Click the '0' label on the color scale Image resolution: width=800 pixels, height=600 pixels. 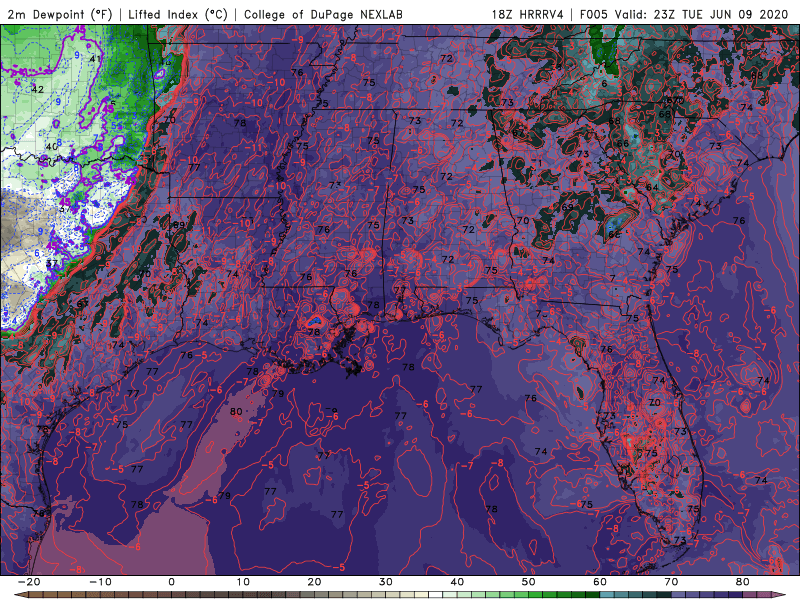coord(171,582)
